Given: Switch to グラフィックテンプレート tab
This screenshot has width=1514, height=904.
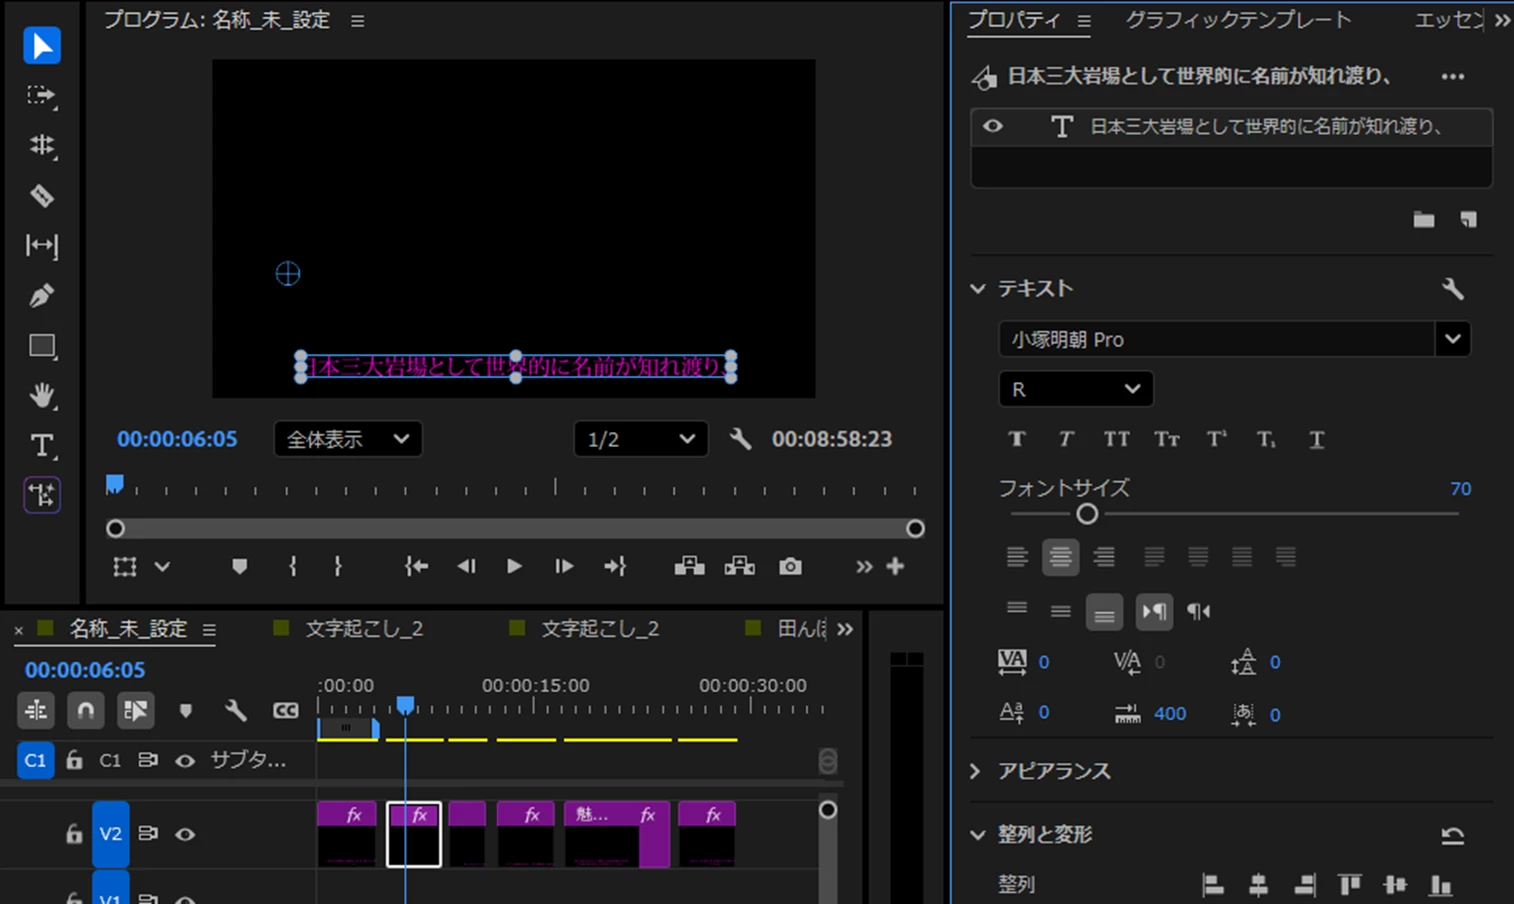Looking at the screenshot, I should click(x=1238, y=20).
